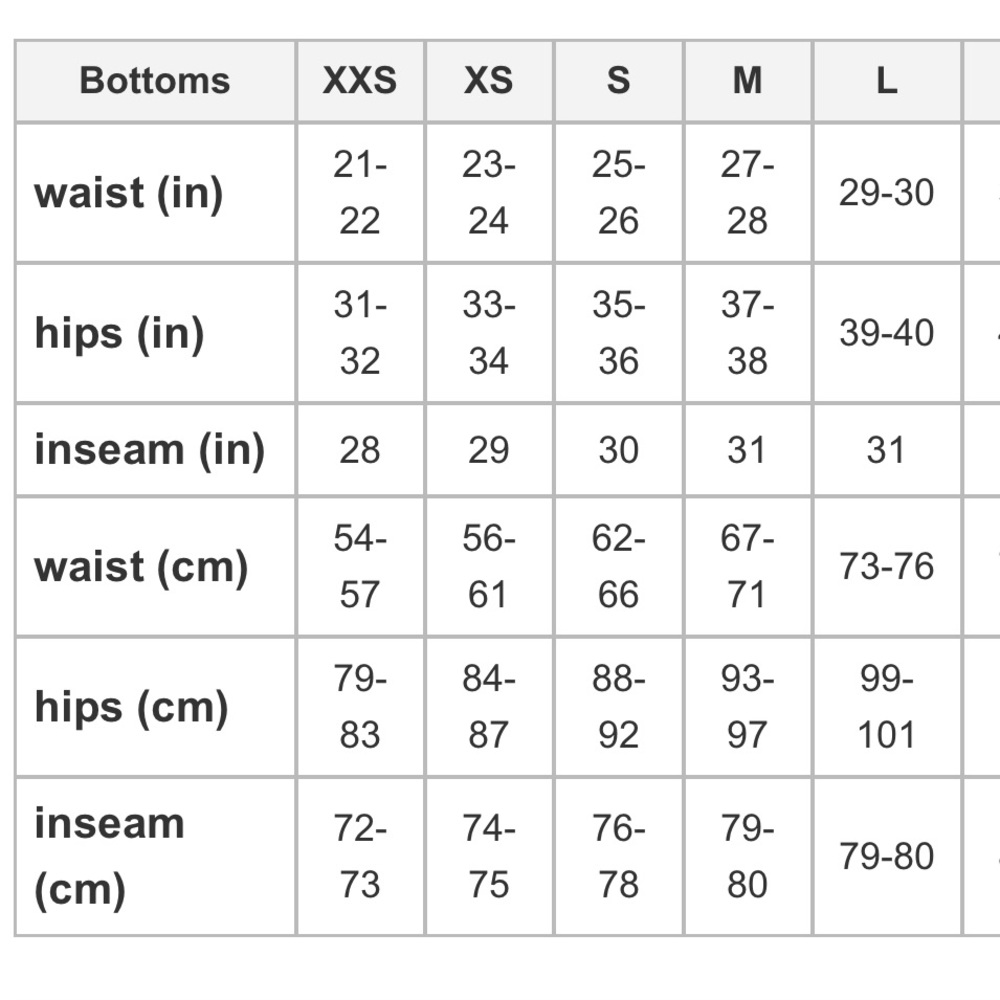Click the XXS size column header
The height and width of the screenshot is (1000, 1000).
360,81
